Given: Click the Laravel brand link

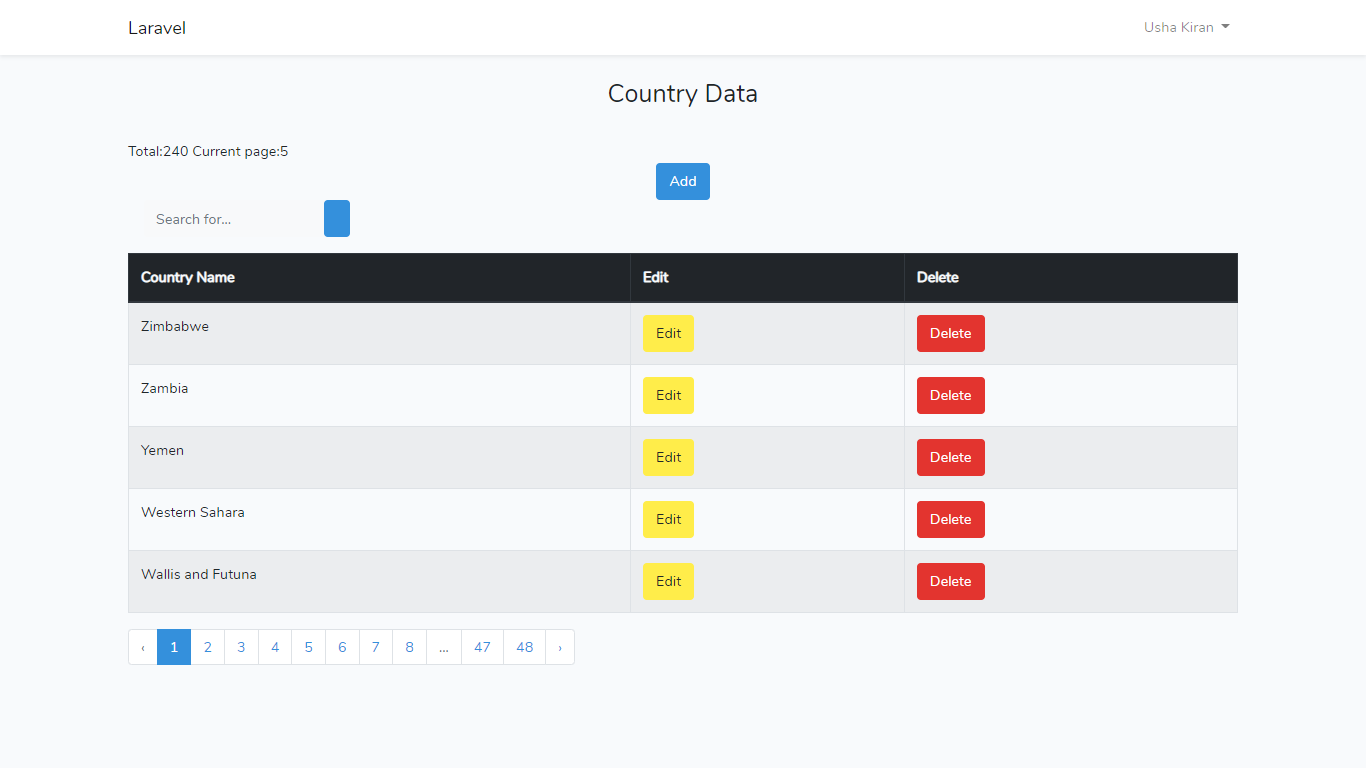Looking at the screenshot, I should (x=157, y=28).
